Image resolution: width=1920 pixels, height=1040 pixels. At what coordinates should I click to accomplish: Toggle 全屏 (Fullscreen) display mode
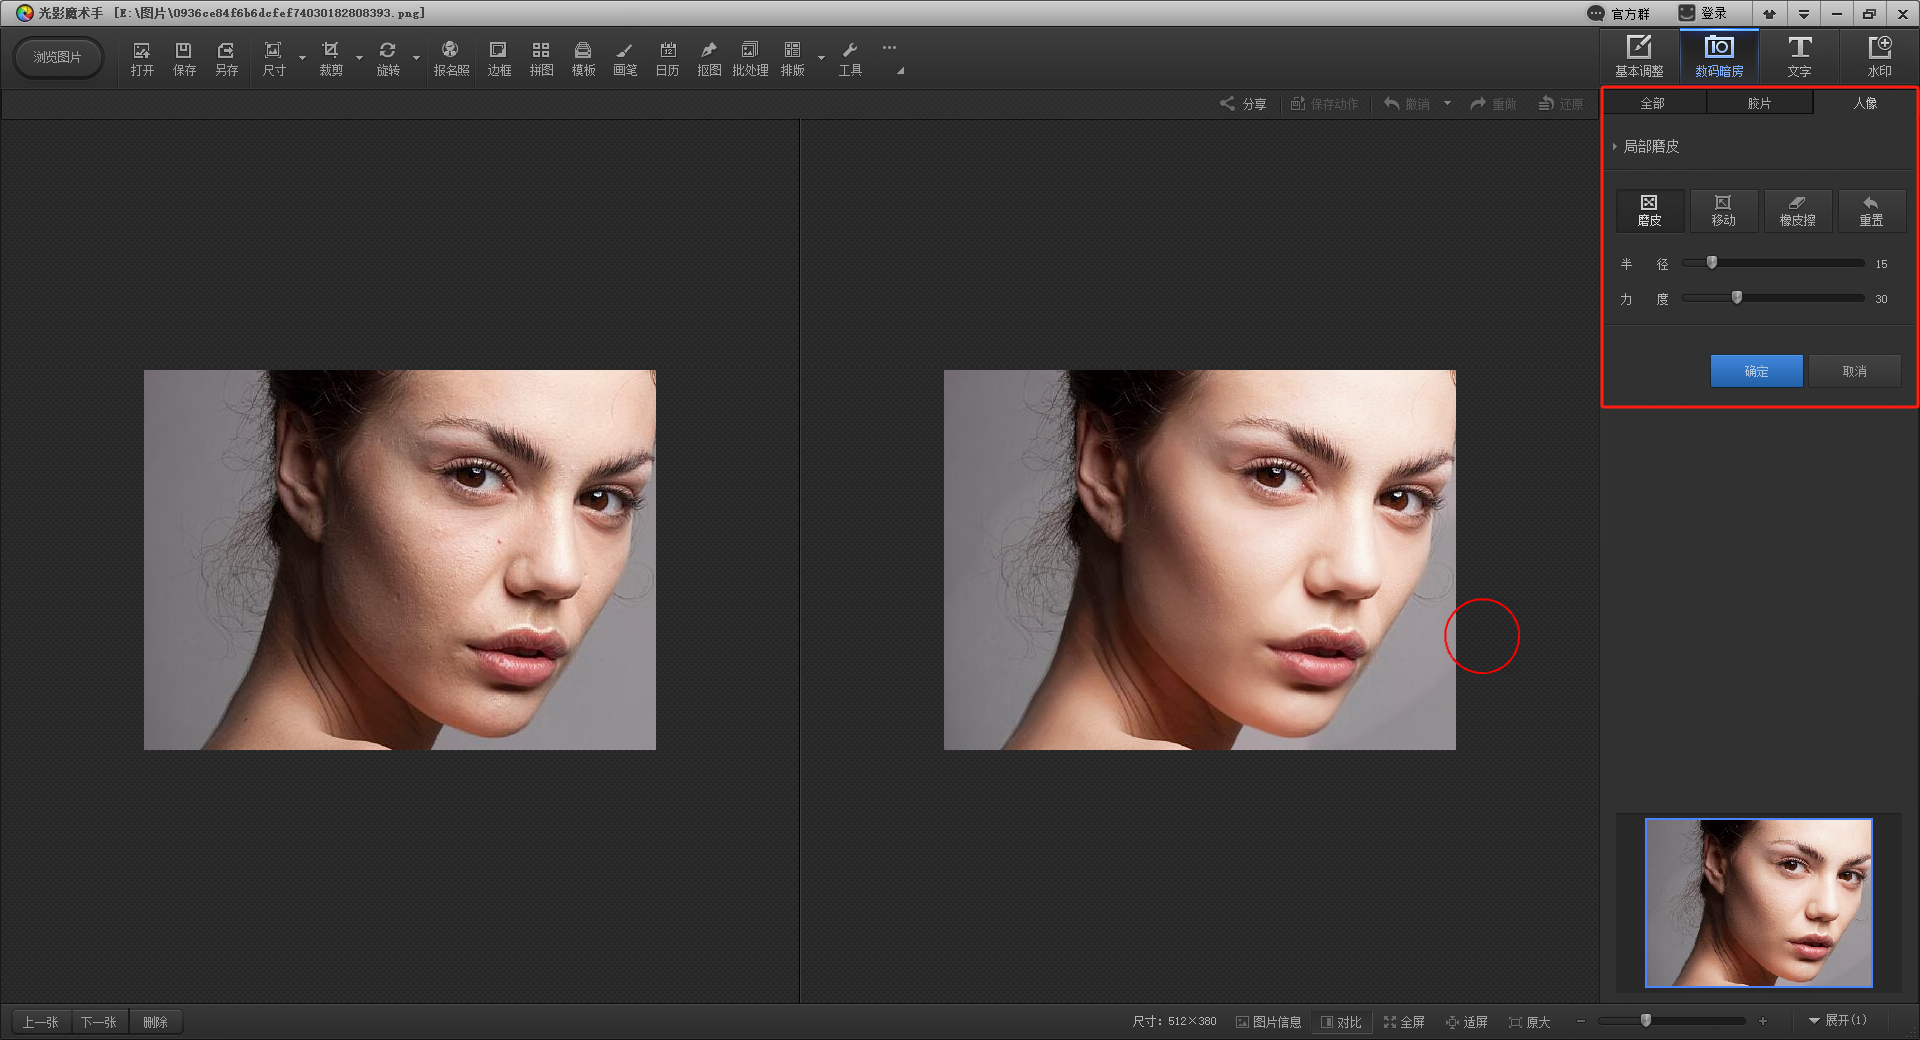[x=1404, y=1022]
